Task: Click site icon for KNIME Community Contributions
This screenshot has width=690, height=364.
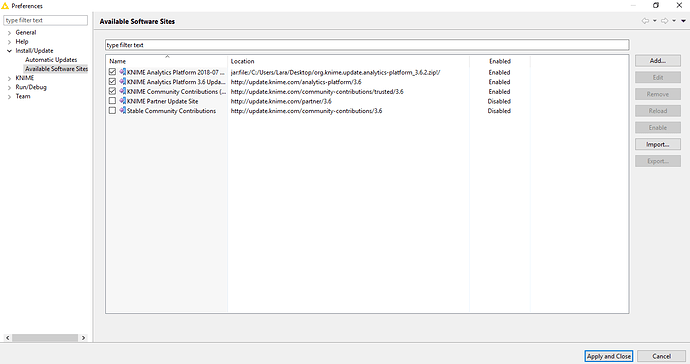Action: tap(122, 91)
